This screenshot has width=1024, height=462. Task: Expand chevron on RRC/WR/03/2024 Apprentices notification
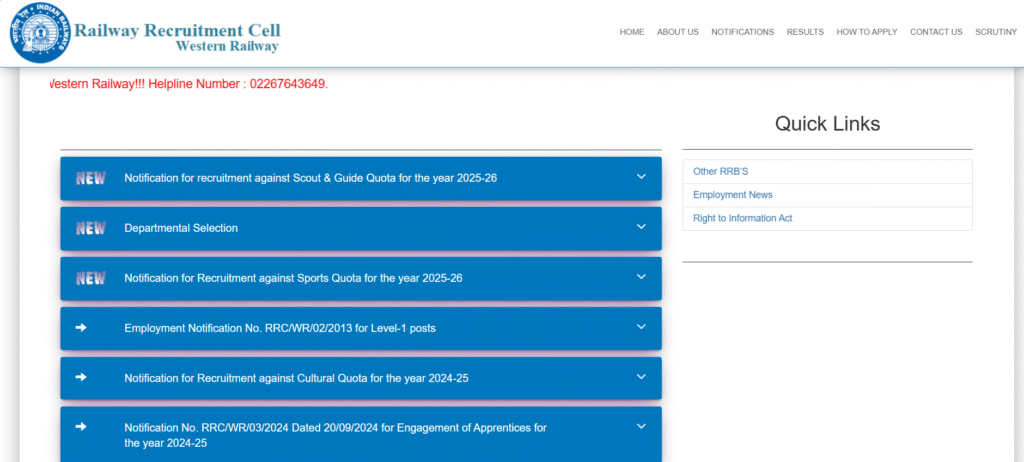click(641, 427)
